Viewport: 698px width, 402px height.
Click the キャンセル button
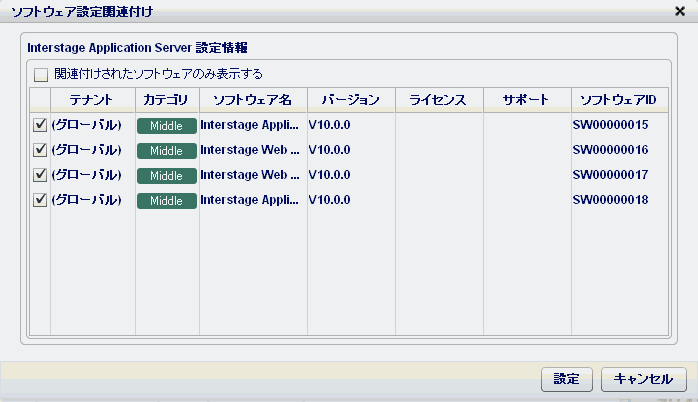[x=644, y=379]
